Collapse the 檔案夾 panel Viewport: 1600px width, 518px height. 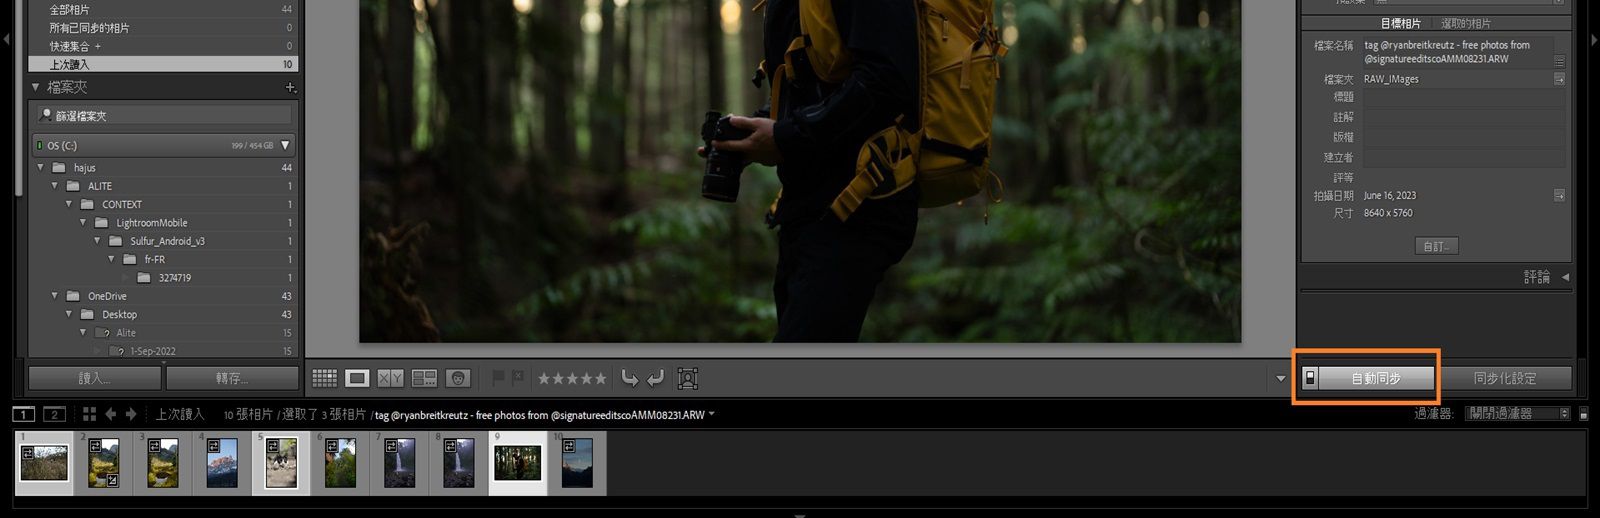36,87
